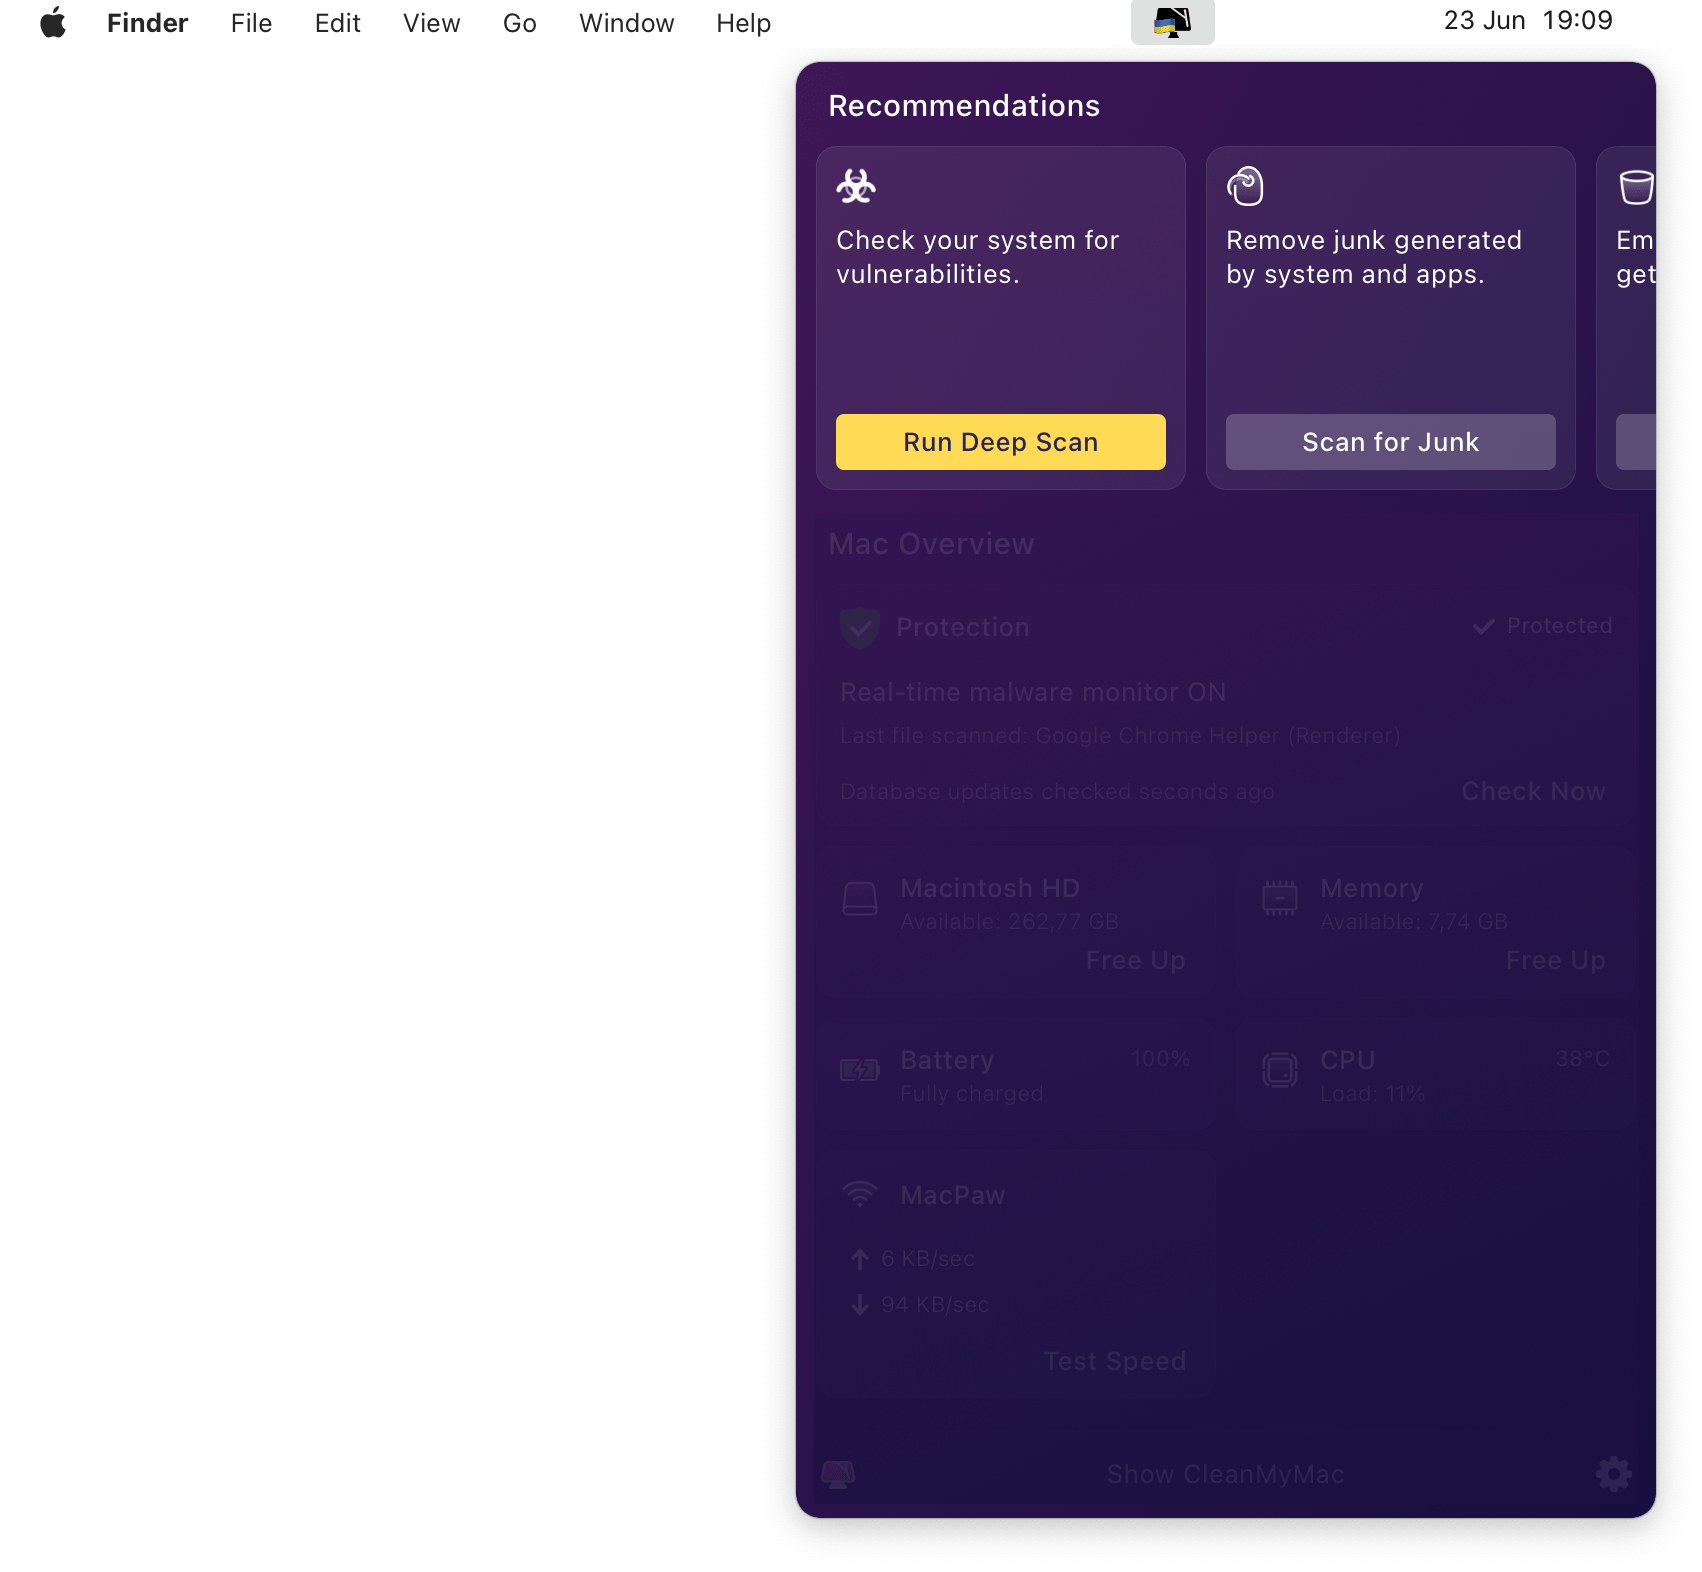This screenshot has height=1572, width=1702.
Task: Click 'Last file scanned: Google Chrome Helper' text
Action: pyautogui.click(x=1120, y=736)
